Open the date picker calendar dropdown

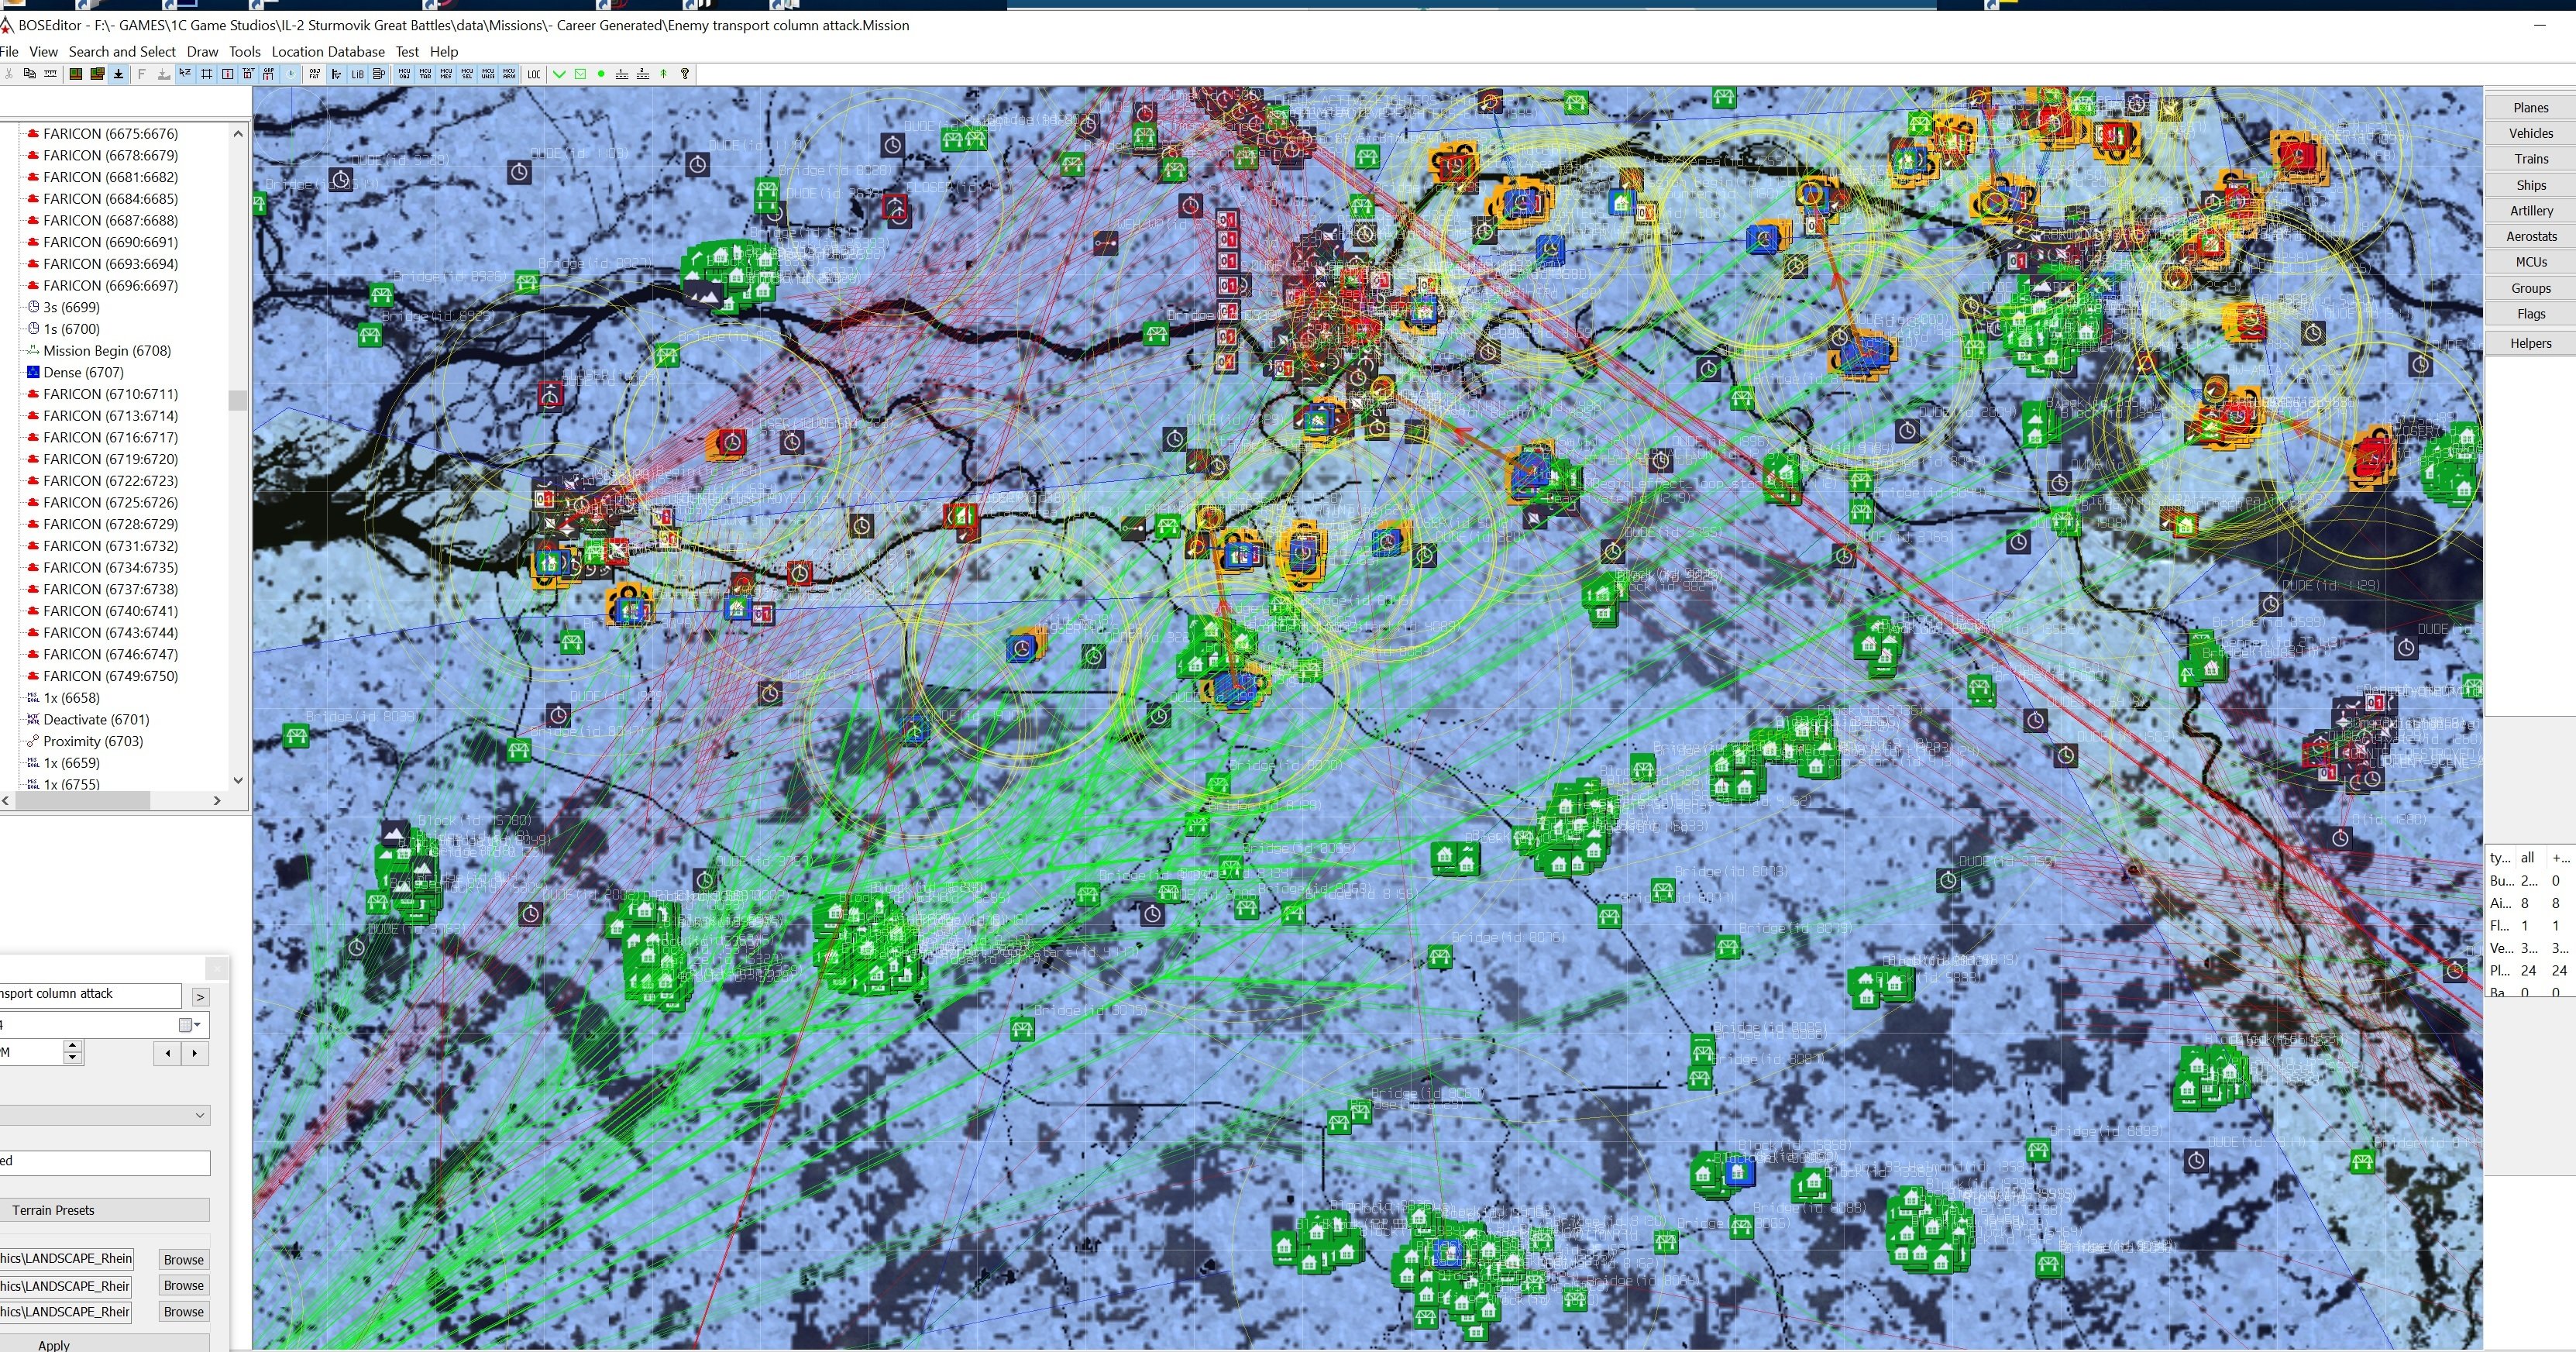coord(190,1025)
